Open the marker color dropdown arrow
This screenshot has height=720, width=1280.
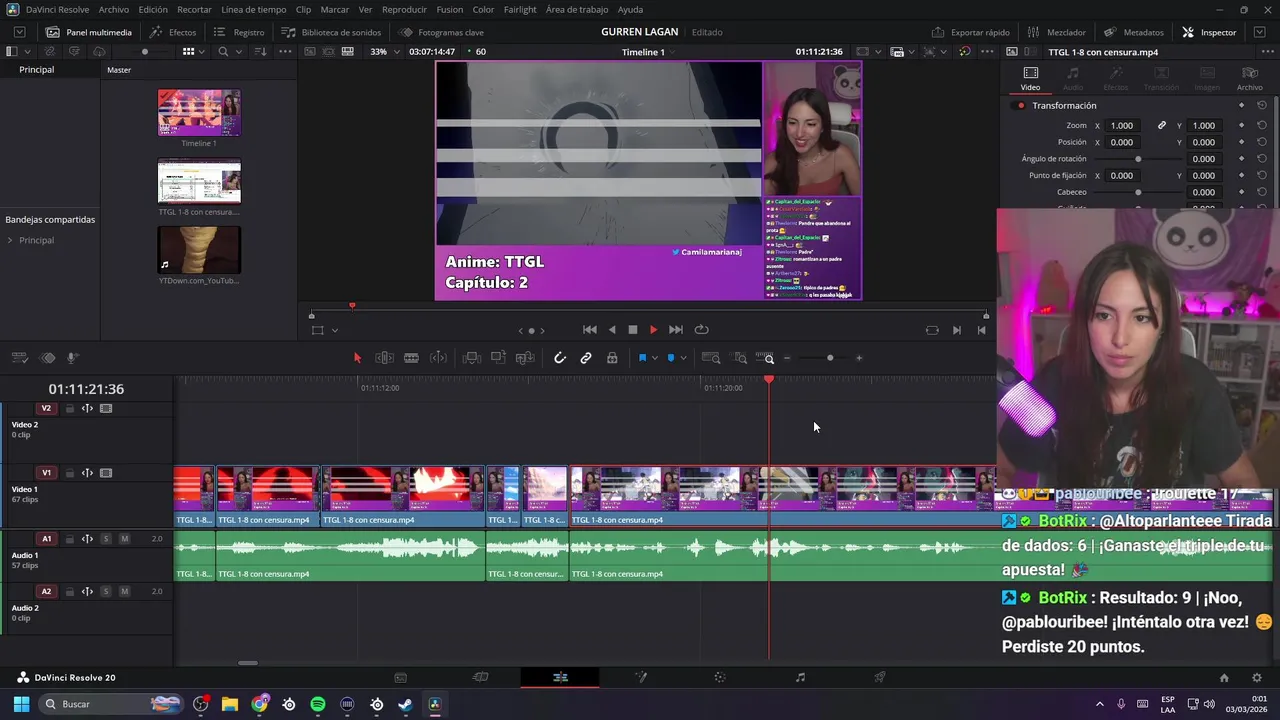coord(683,358)
